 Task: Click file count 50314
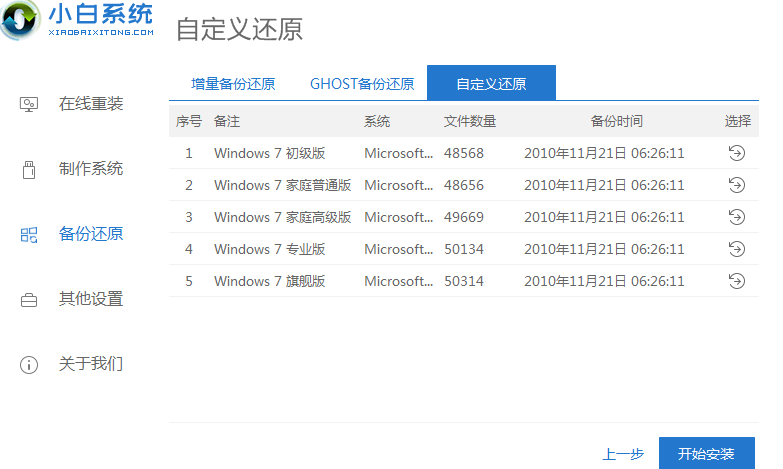464,281
